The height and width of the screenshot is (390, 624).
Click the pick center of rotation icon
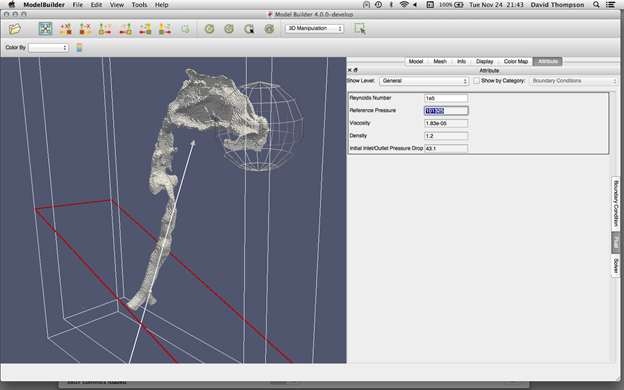pyautogui.click(x=249, y=29)
